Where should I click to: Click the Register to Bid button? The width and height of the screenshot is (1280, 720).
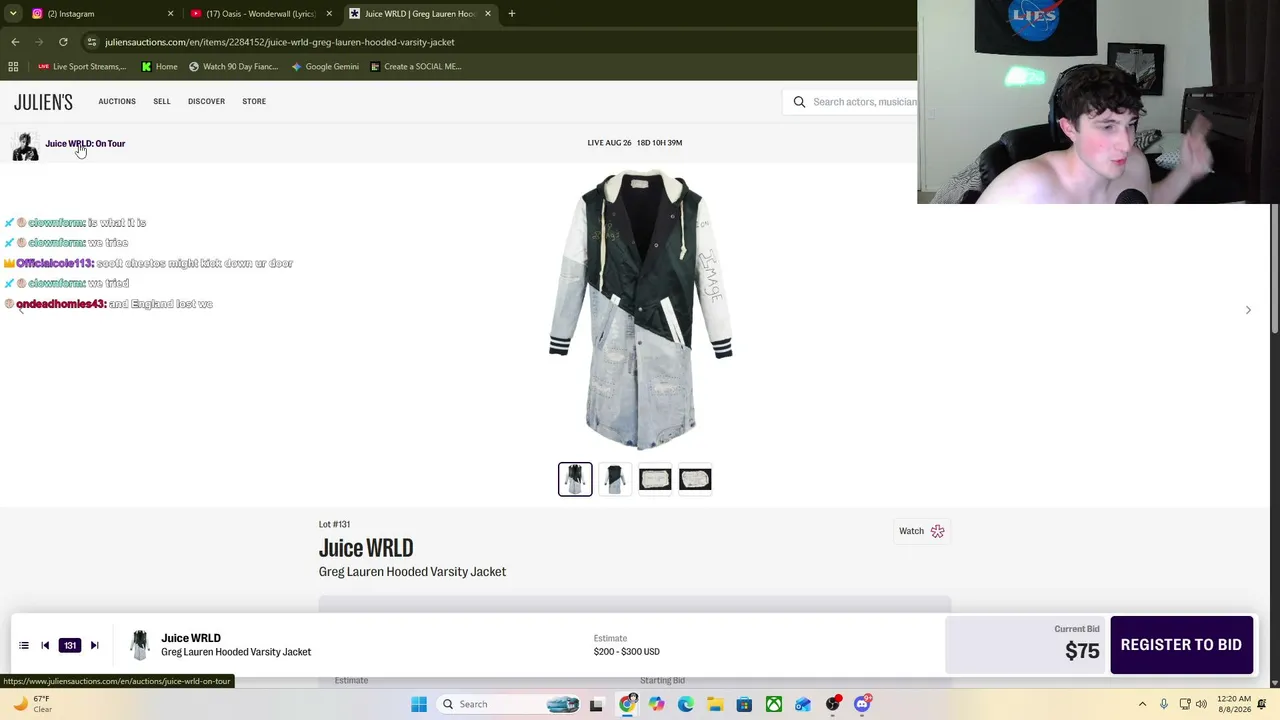(x=1181, y=645)
